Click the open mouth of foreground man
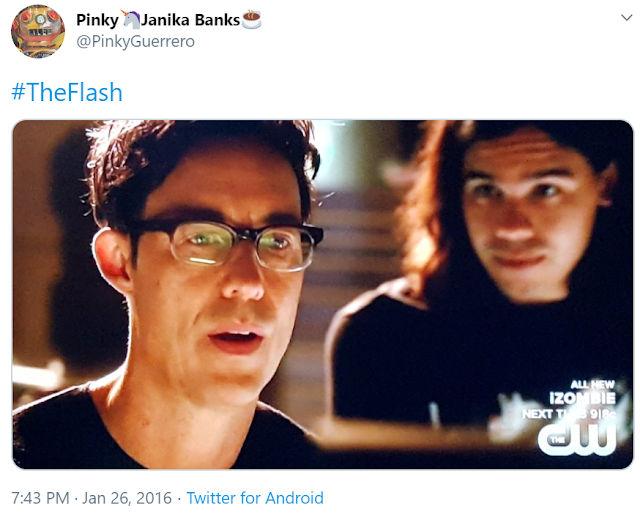This screenshot has height=514, width=640. (236, 340)
